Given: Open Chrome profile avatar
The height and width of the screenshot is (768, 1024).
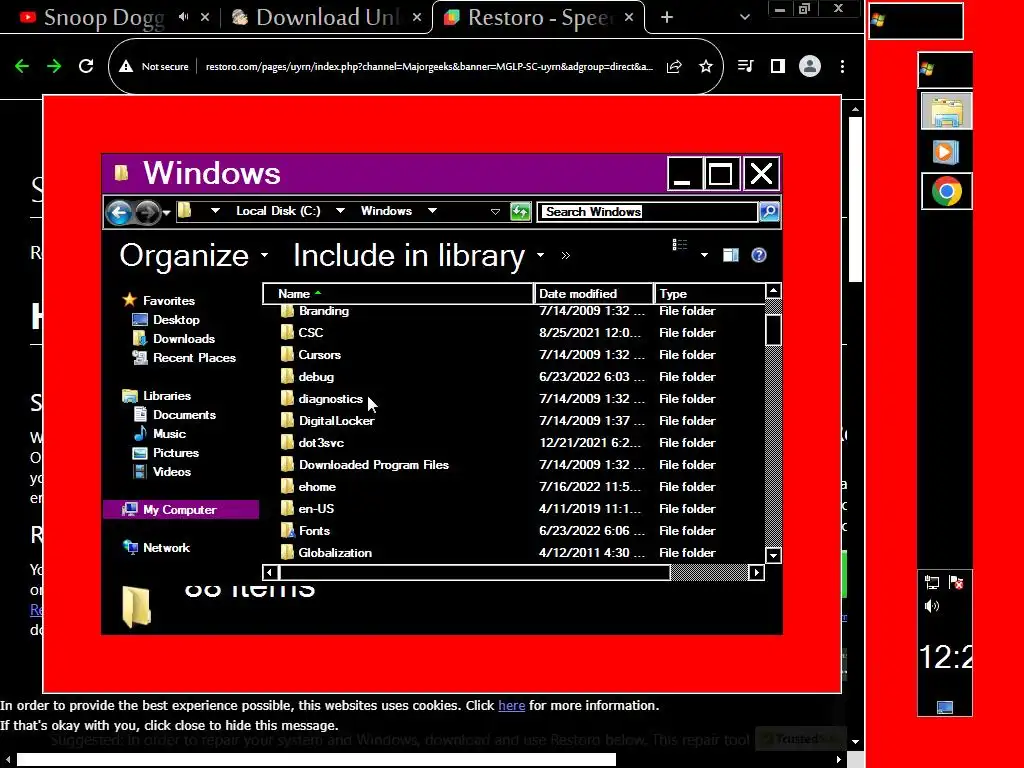Looking at the screenshot, I should (x=810, y=66).
